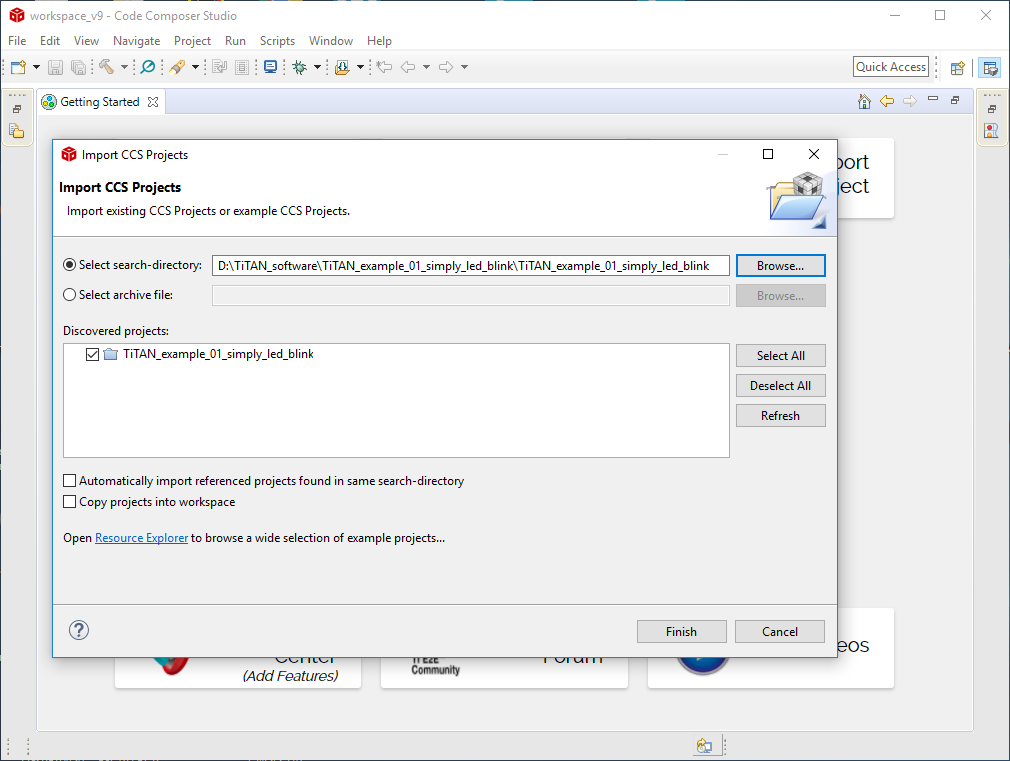Click the green Debug bug icon
This screenshot has width=1010, height=761.
click(300, 67)
